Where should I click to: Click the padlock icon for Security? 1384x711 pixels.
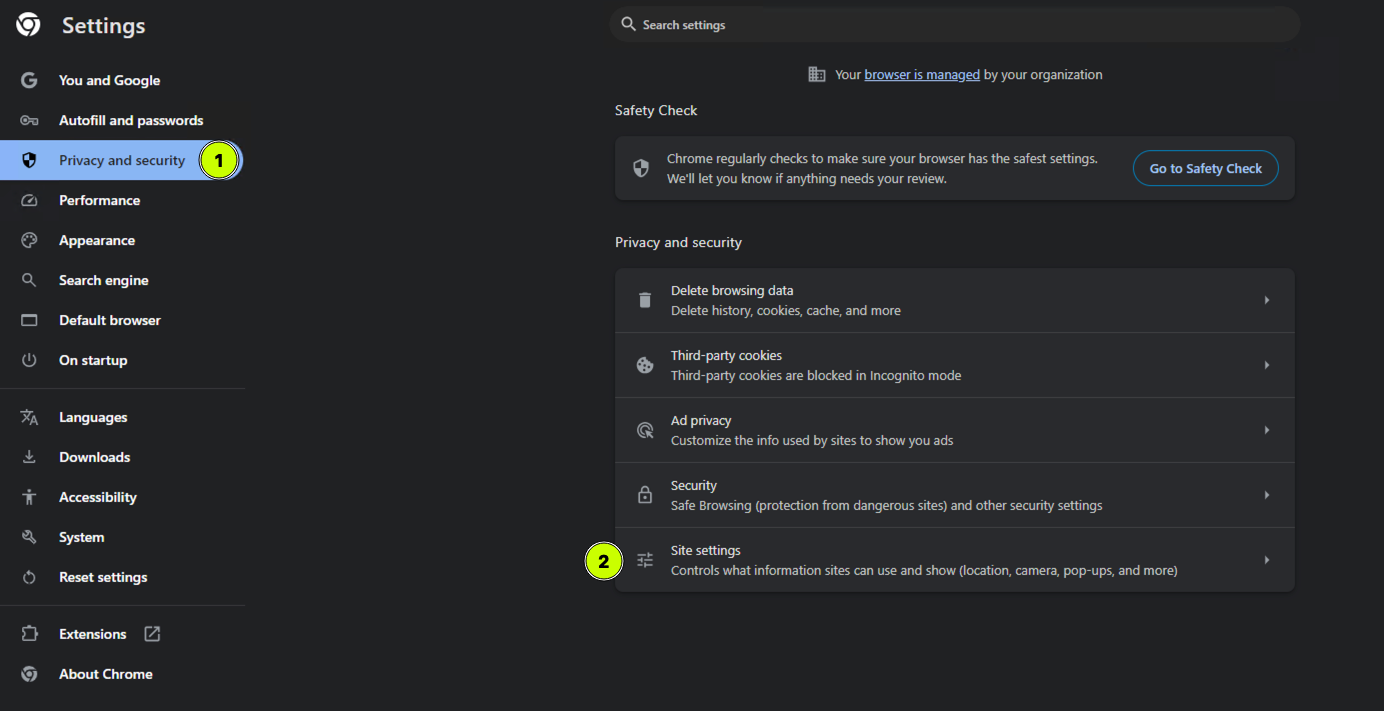pos(645,495)
